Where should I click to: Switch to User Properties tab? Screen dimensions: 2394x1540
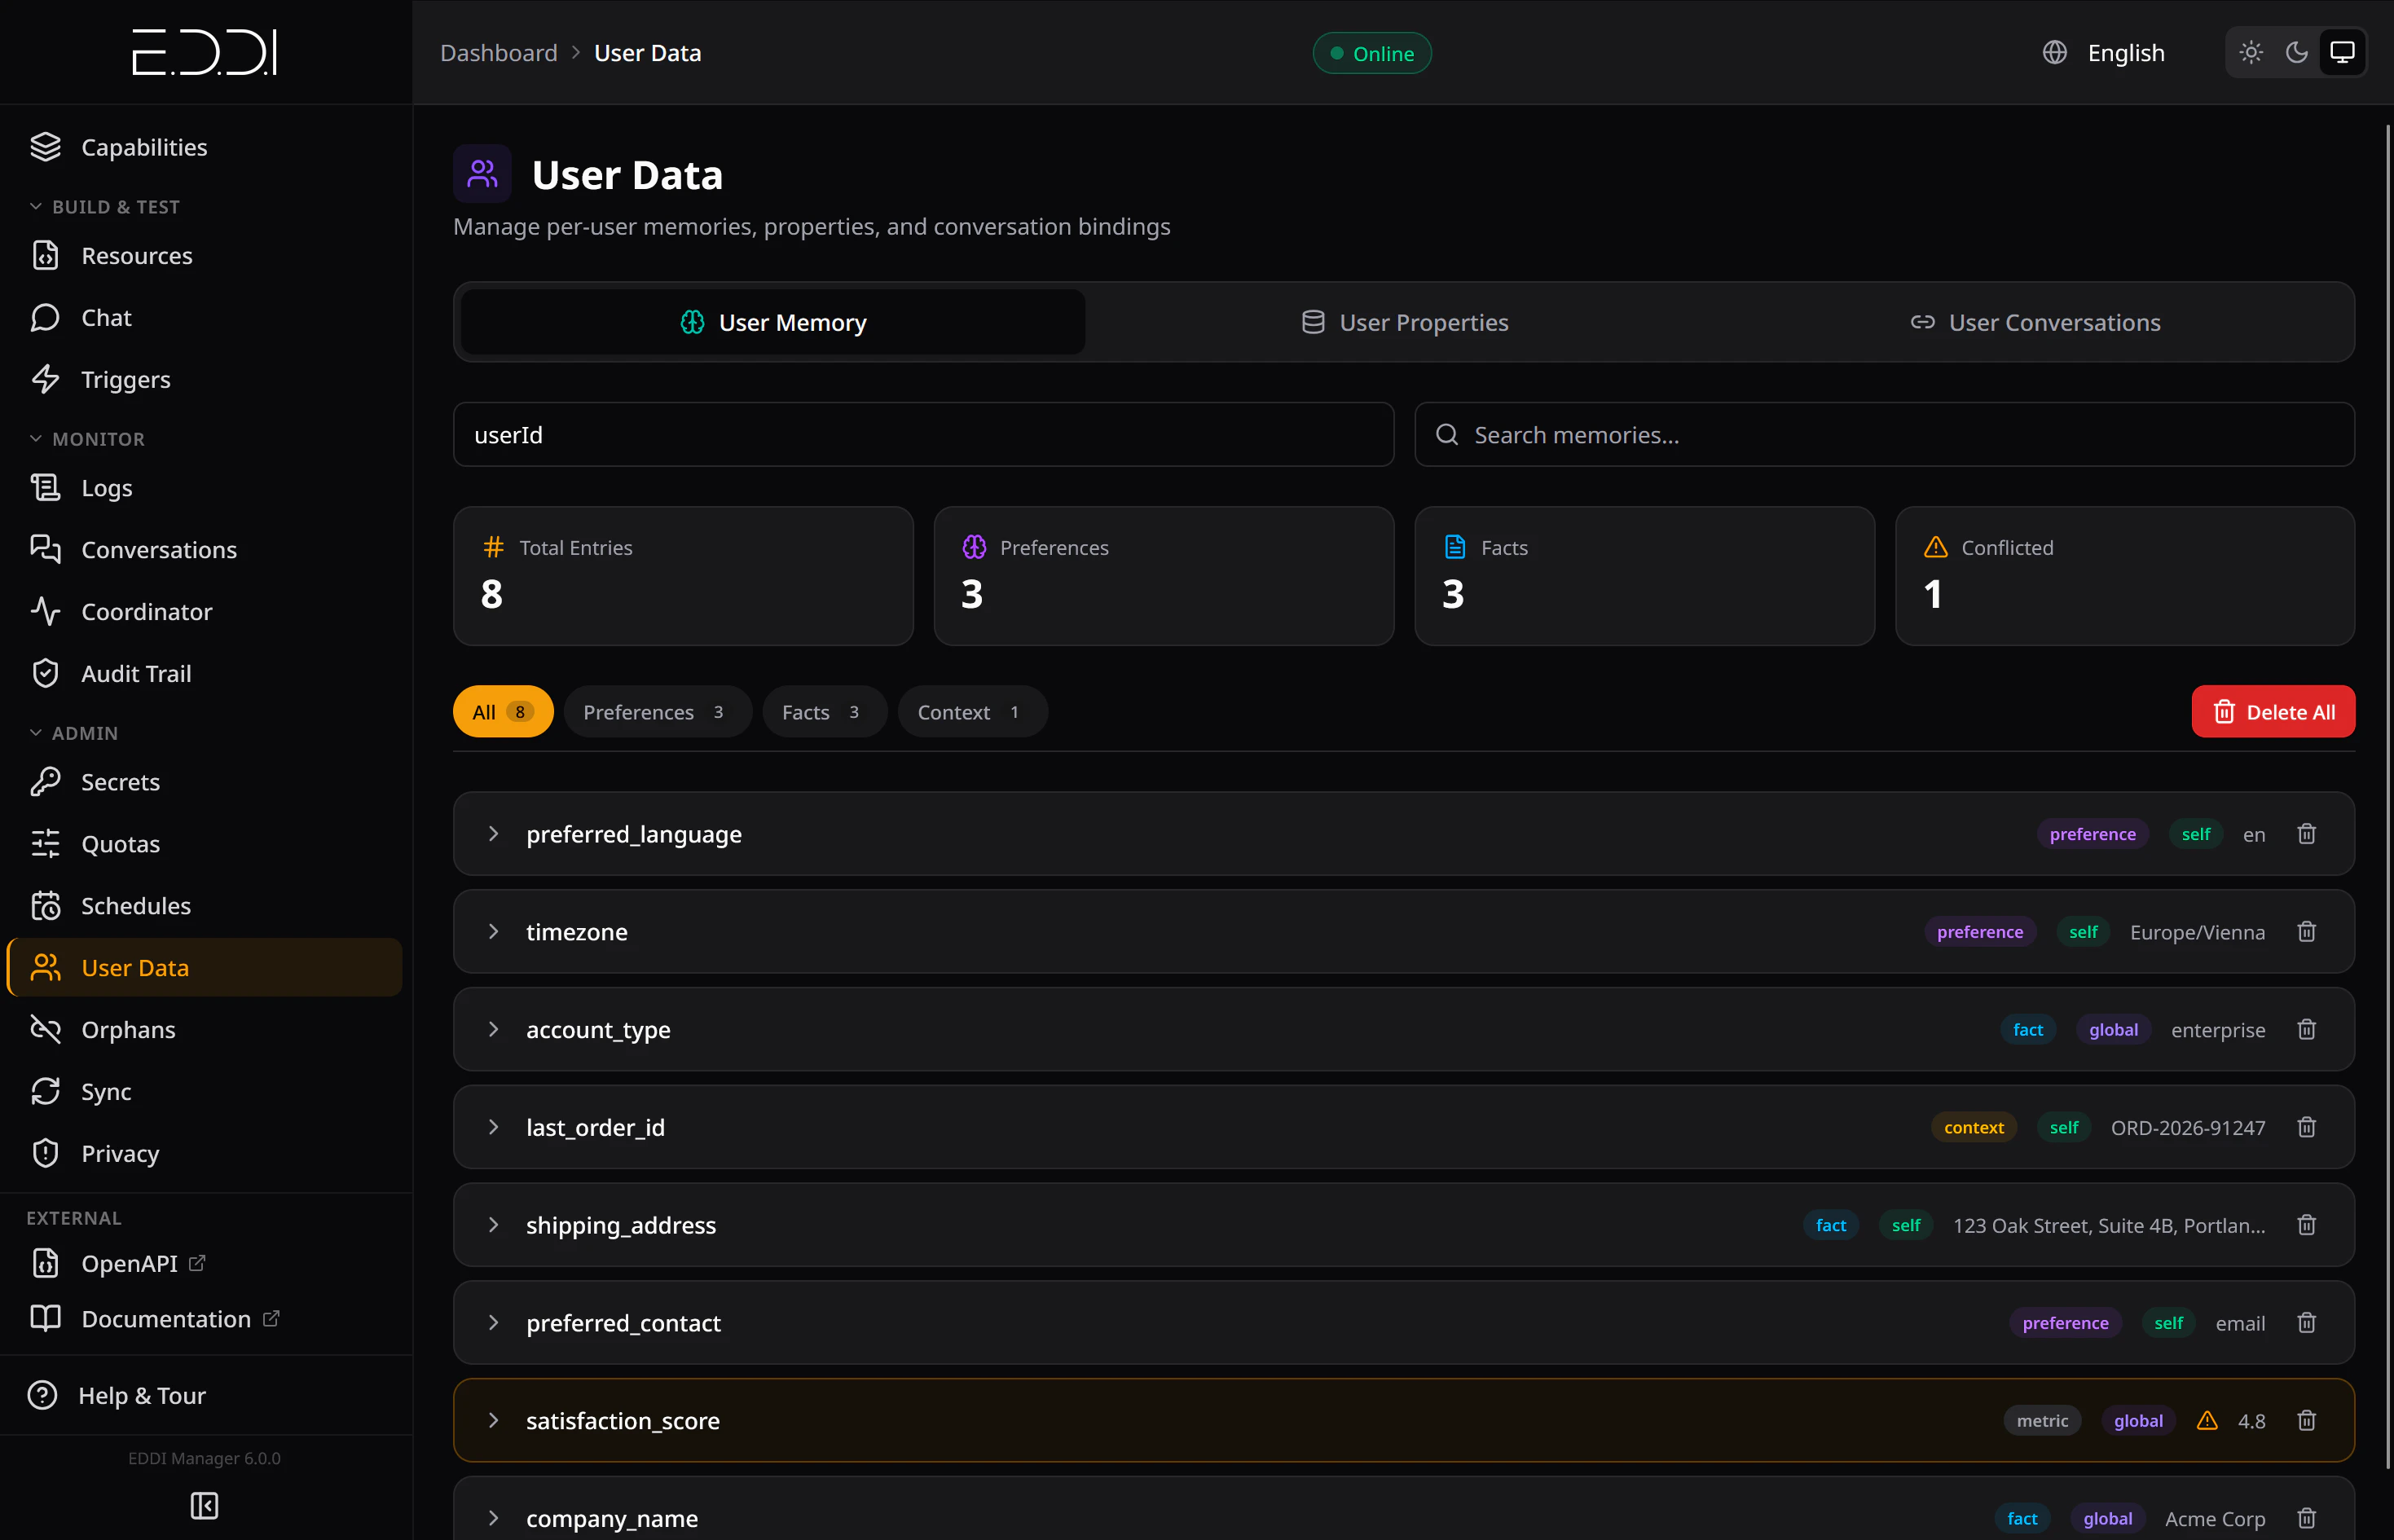(1404, 322)
